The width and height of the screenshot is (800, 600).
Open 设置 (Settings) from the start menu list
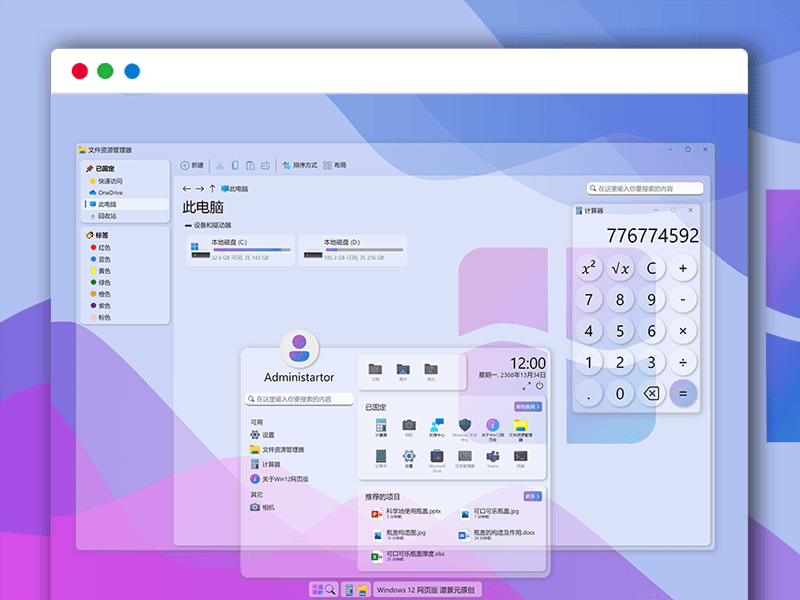pos(262,435)
